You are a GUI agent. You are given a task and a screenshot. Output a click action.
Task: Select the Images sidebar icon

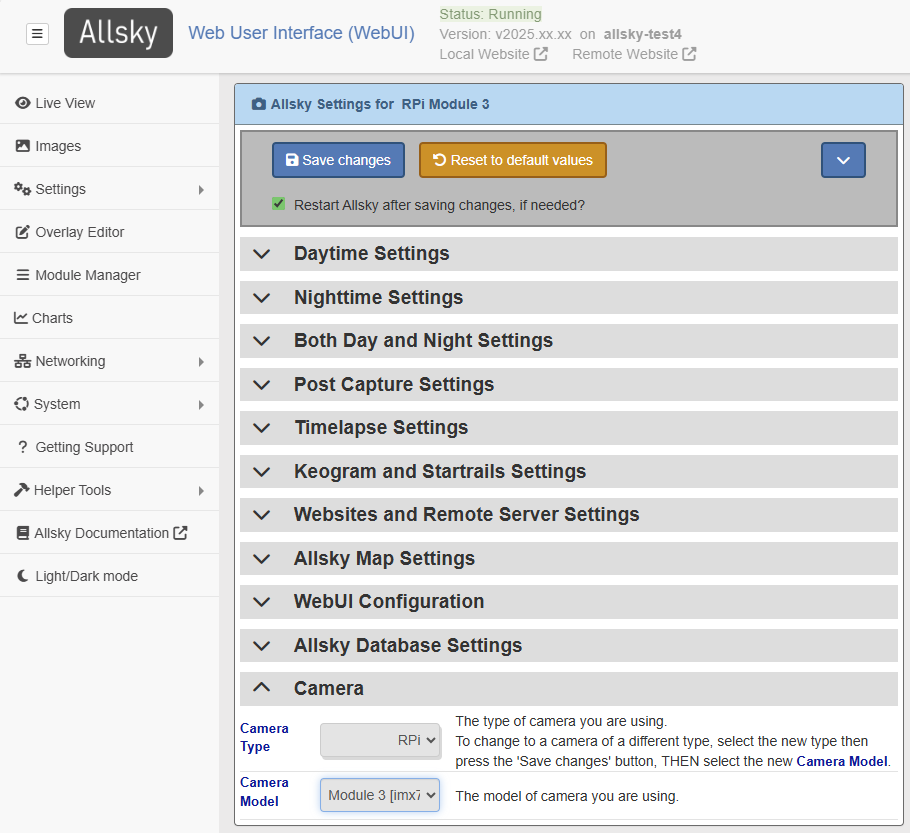click(60, 145)
